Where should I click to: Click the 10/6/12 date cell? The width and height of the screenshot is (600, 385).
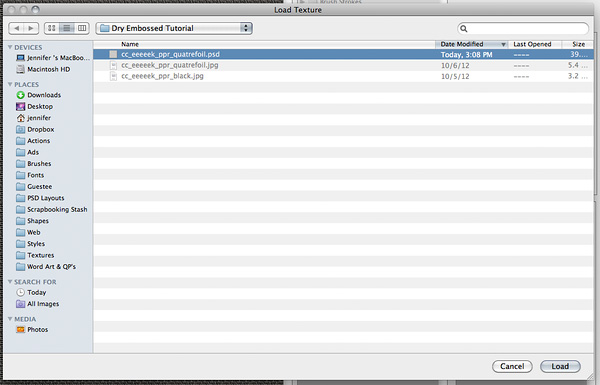pos(455,65)
